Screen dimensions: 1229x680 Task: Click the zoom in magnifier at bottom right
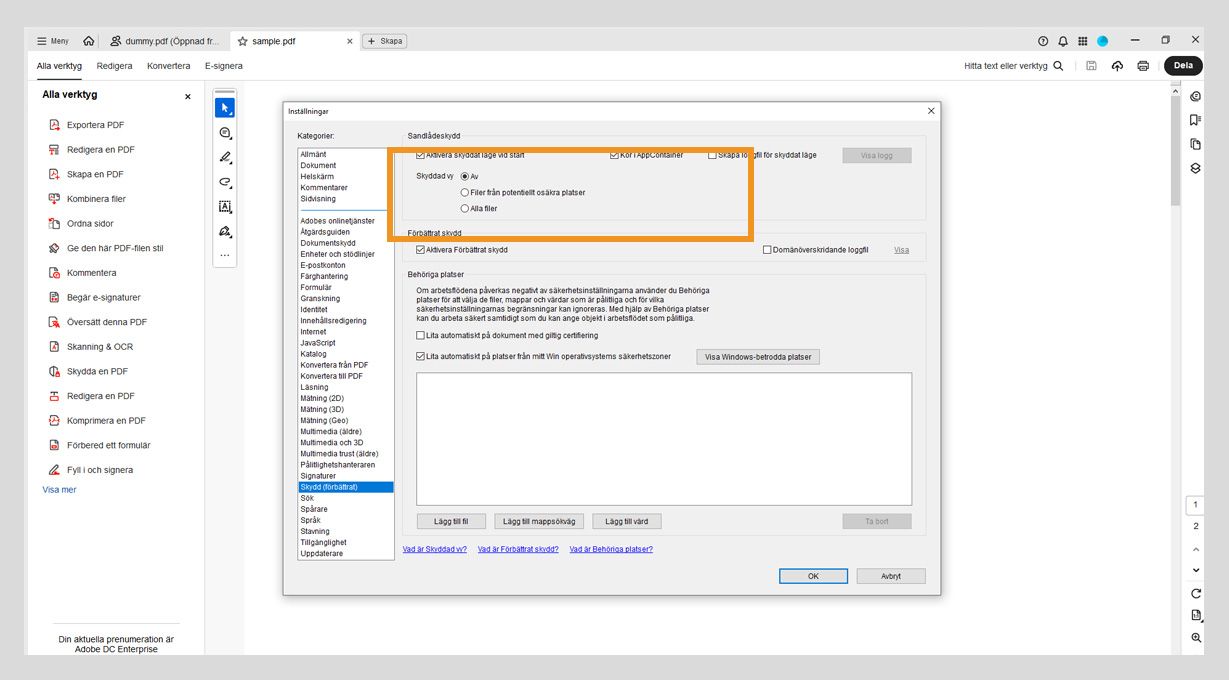[1196, 637]
